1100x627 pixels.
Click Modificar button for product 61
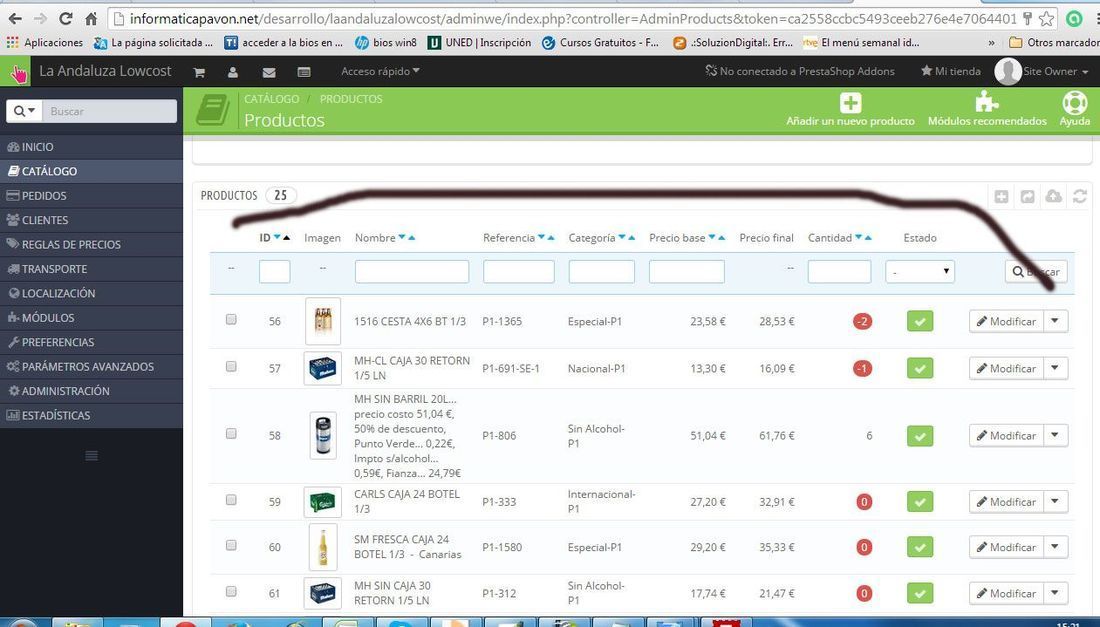click(x=1006, y=593)
